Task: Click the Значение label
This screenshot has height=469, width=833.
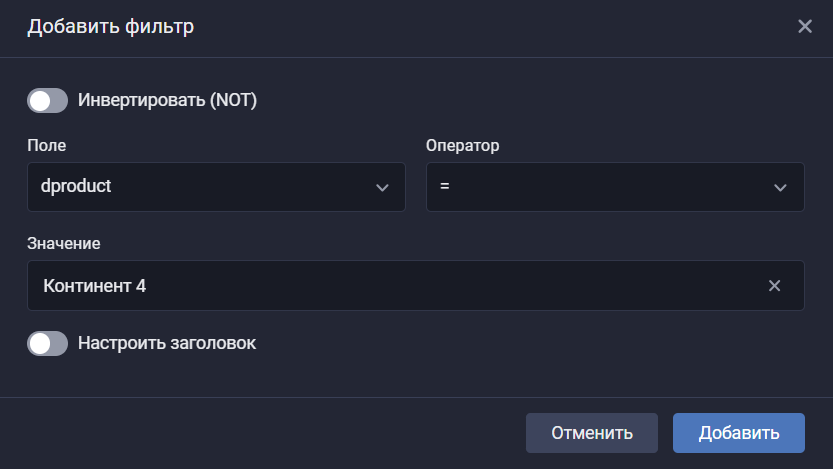Action: point(64,244)
